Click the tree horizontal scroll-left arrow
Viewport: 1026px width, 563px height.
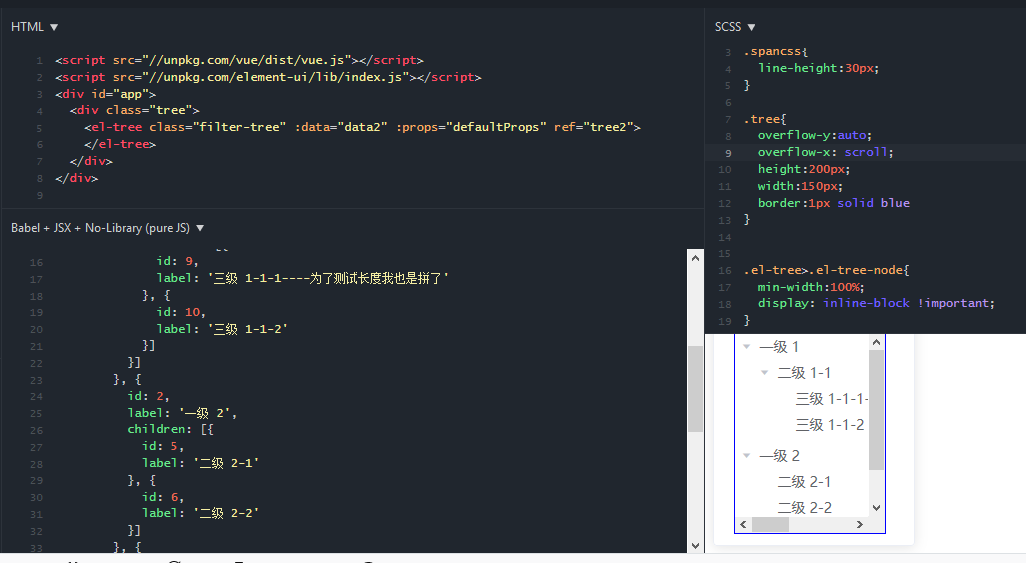743,524
